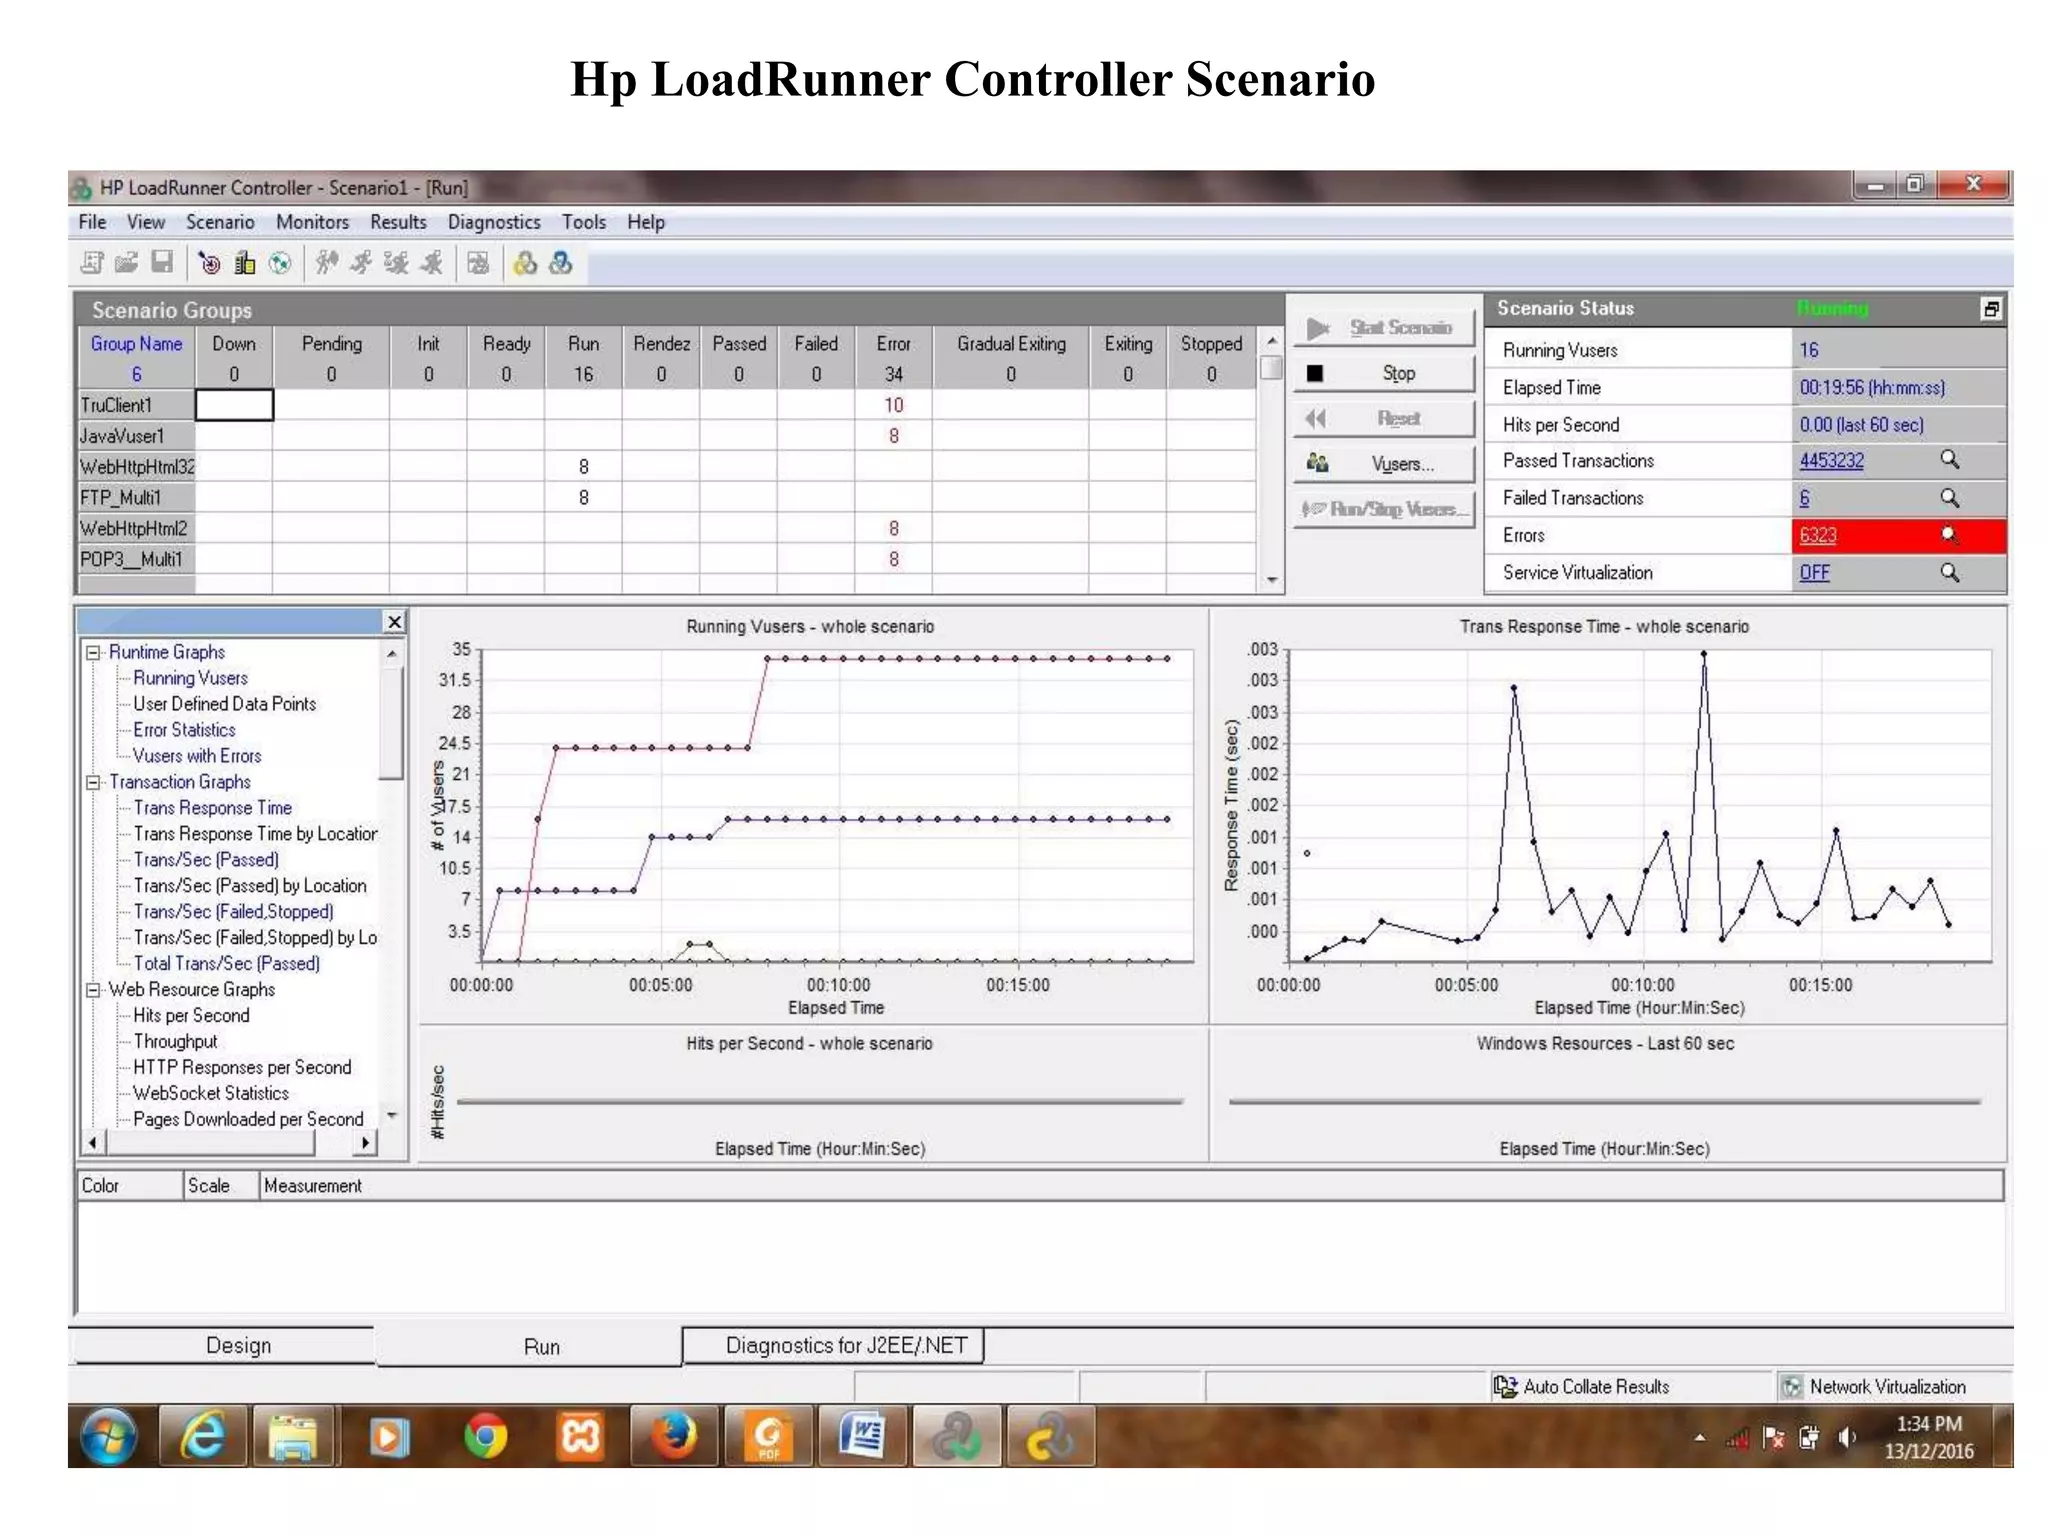Viewport: 2048px width, 1536px height.
Task: Click the Network Virtualization status icon
Action: (1791, 1387)
